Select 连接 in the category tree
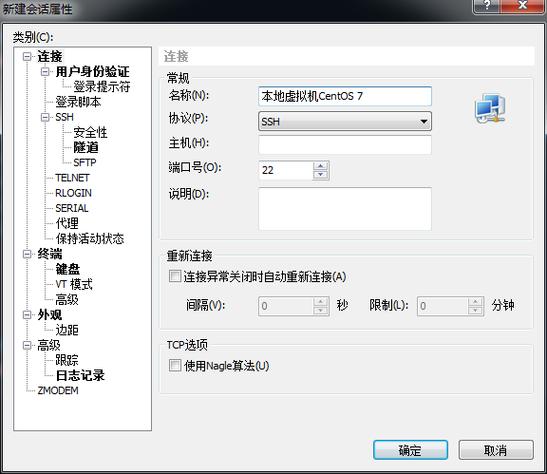 (50, 57)
